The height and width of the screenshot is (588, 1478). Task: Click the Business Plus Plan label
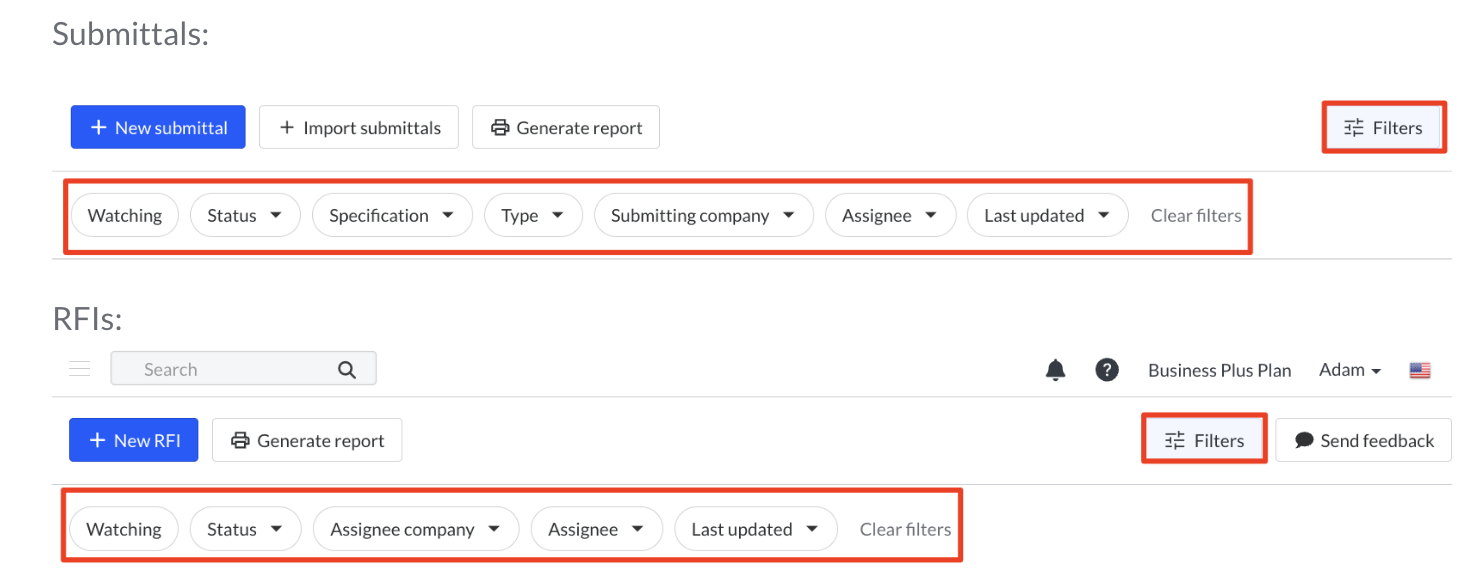coord(1219,370)
